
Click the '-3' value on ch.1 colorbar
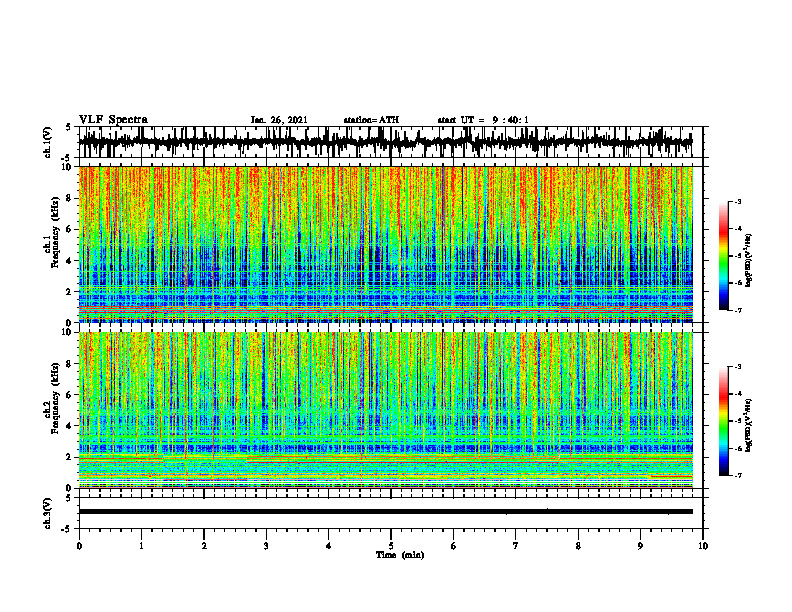[x=738, y=202]
